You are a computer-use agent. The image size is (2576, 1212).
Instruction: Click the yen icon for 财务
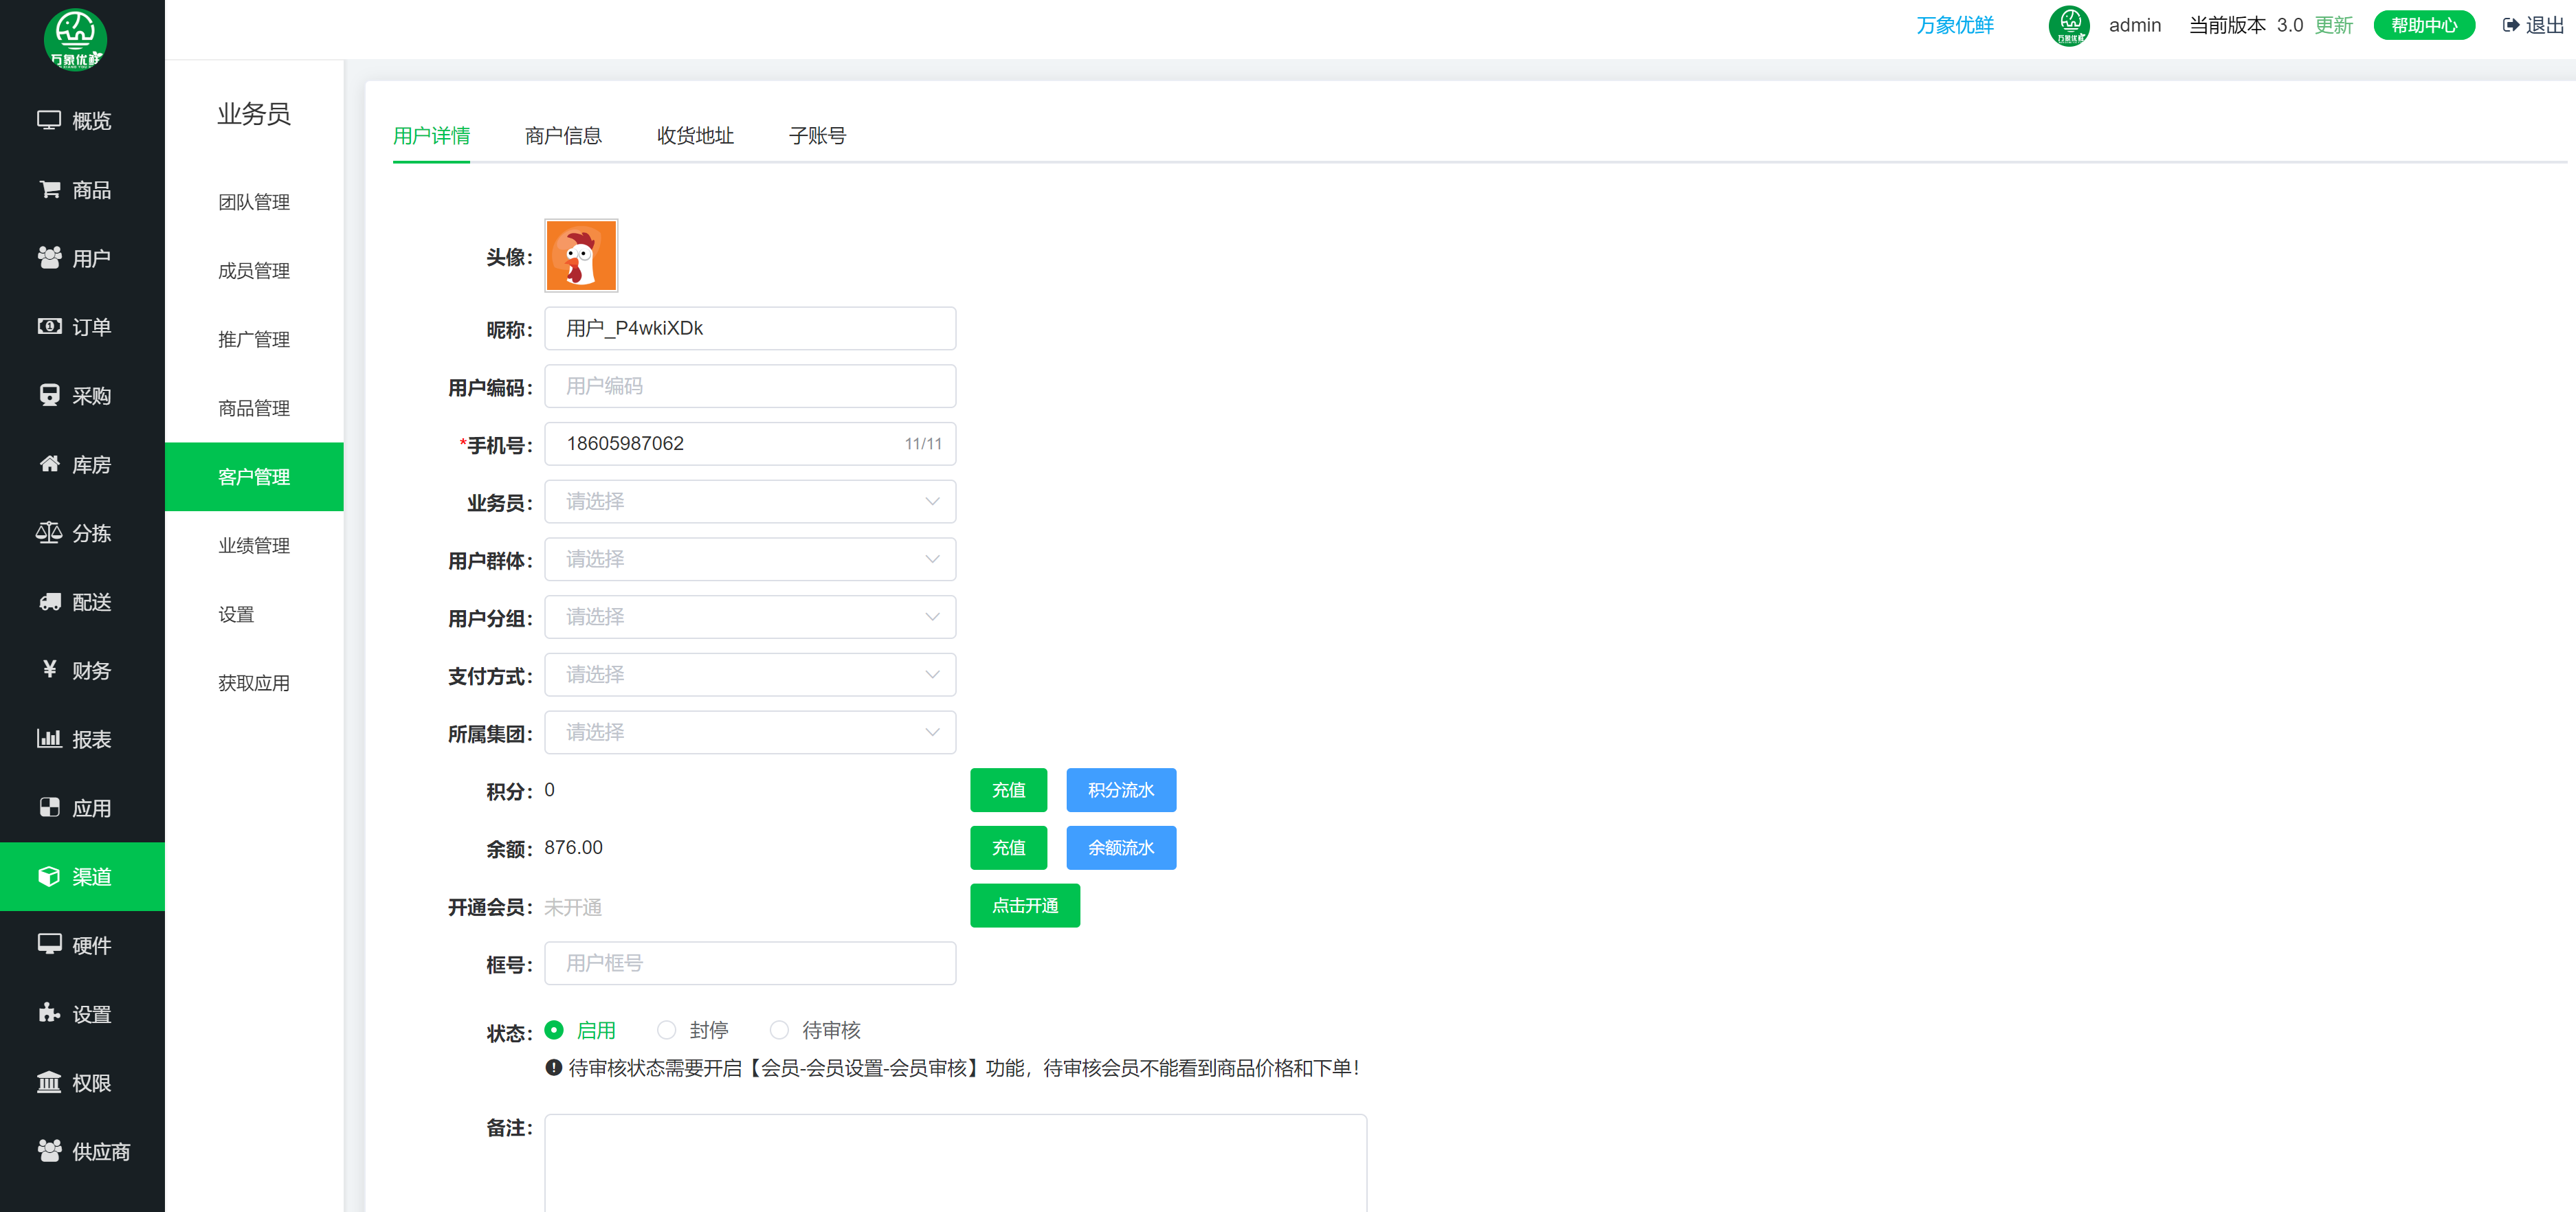click(49, 669)
